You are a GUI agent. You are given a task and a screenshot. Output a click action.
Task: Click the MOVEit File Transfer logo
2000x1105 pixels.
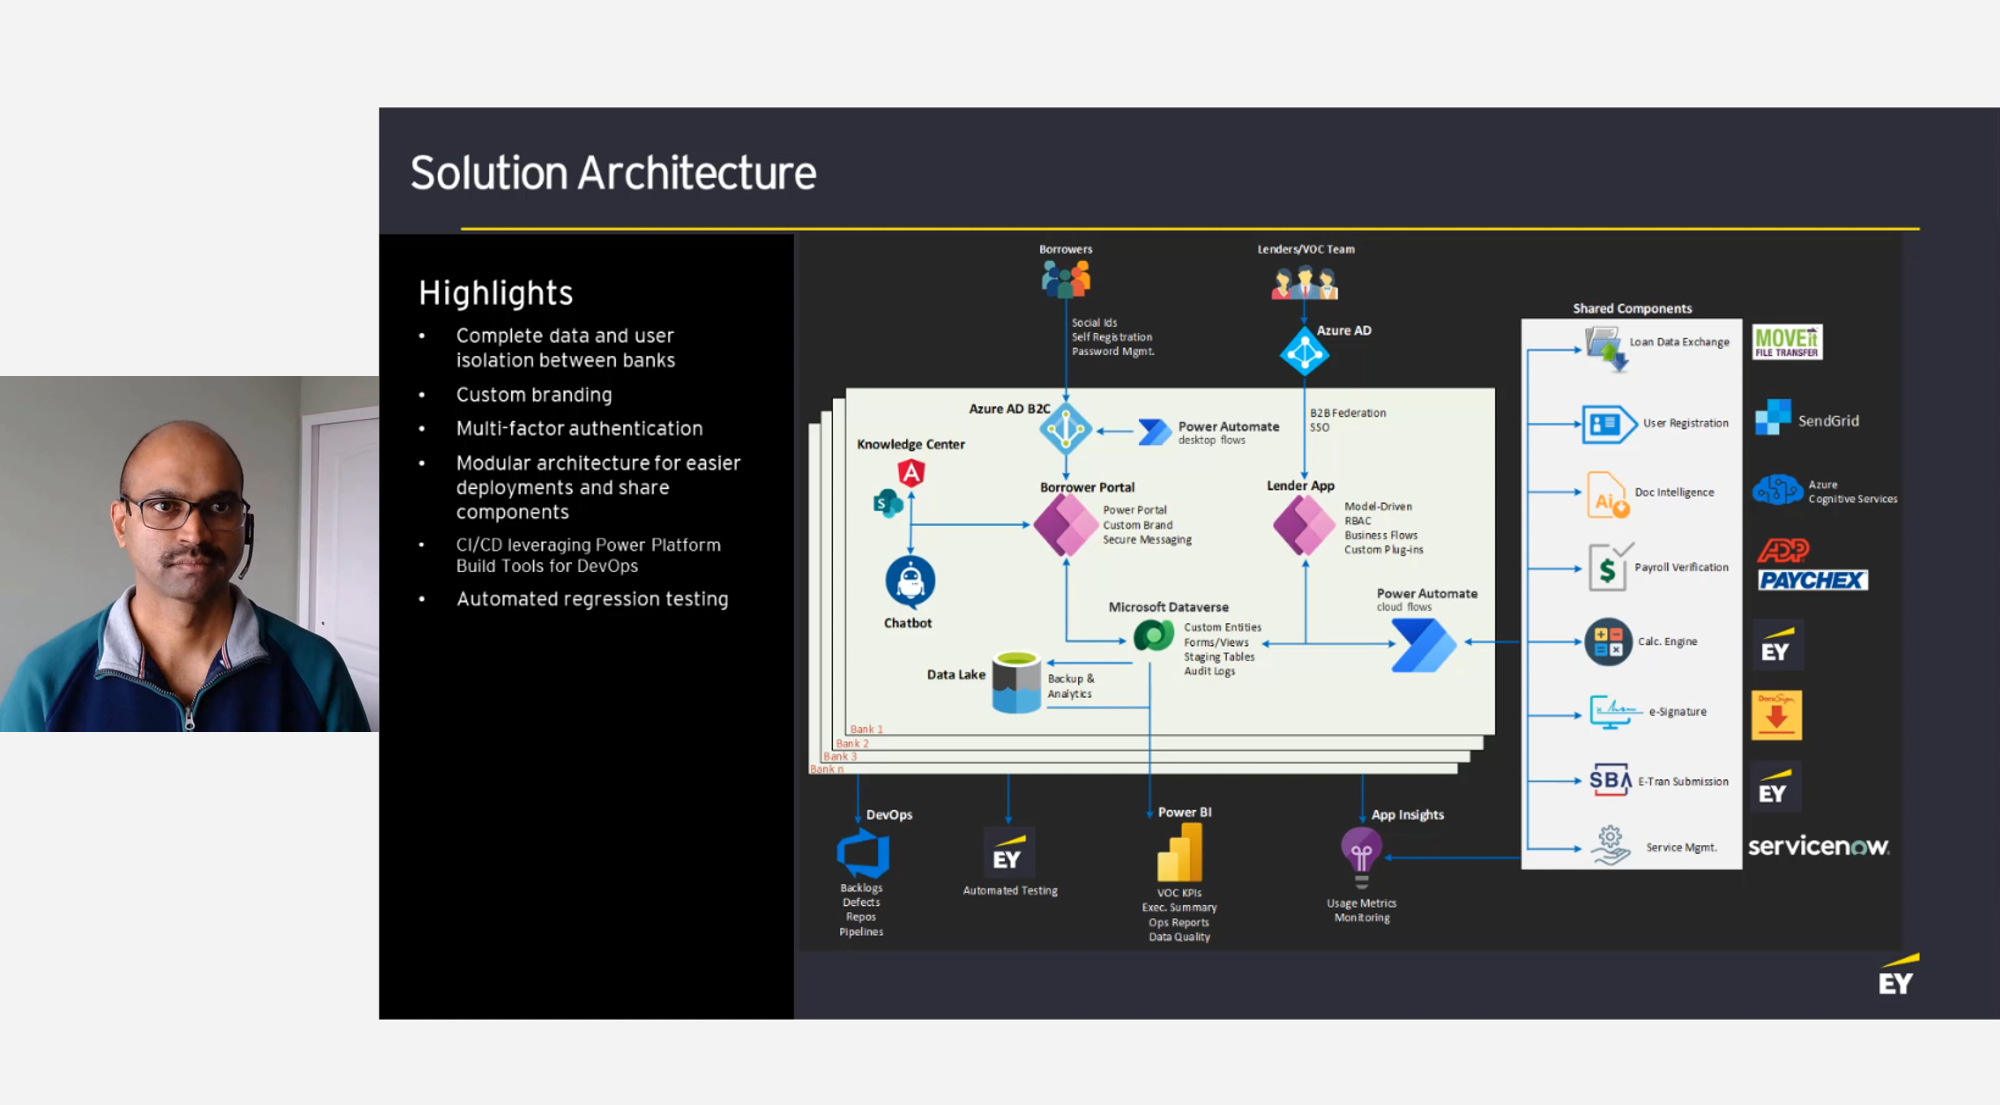[x=1787, y=342]
